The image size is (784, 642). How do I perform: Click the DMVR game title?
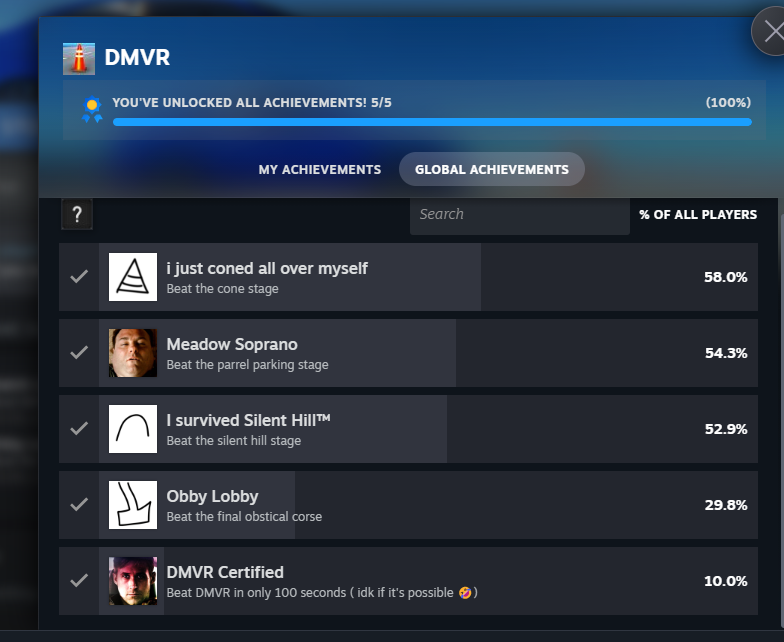coord(138,58)
